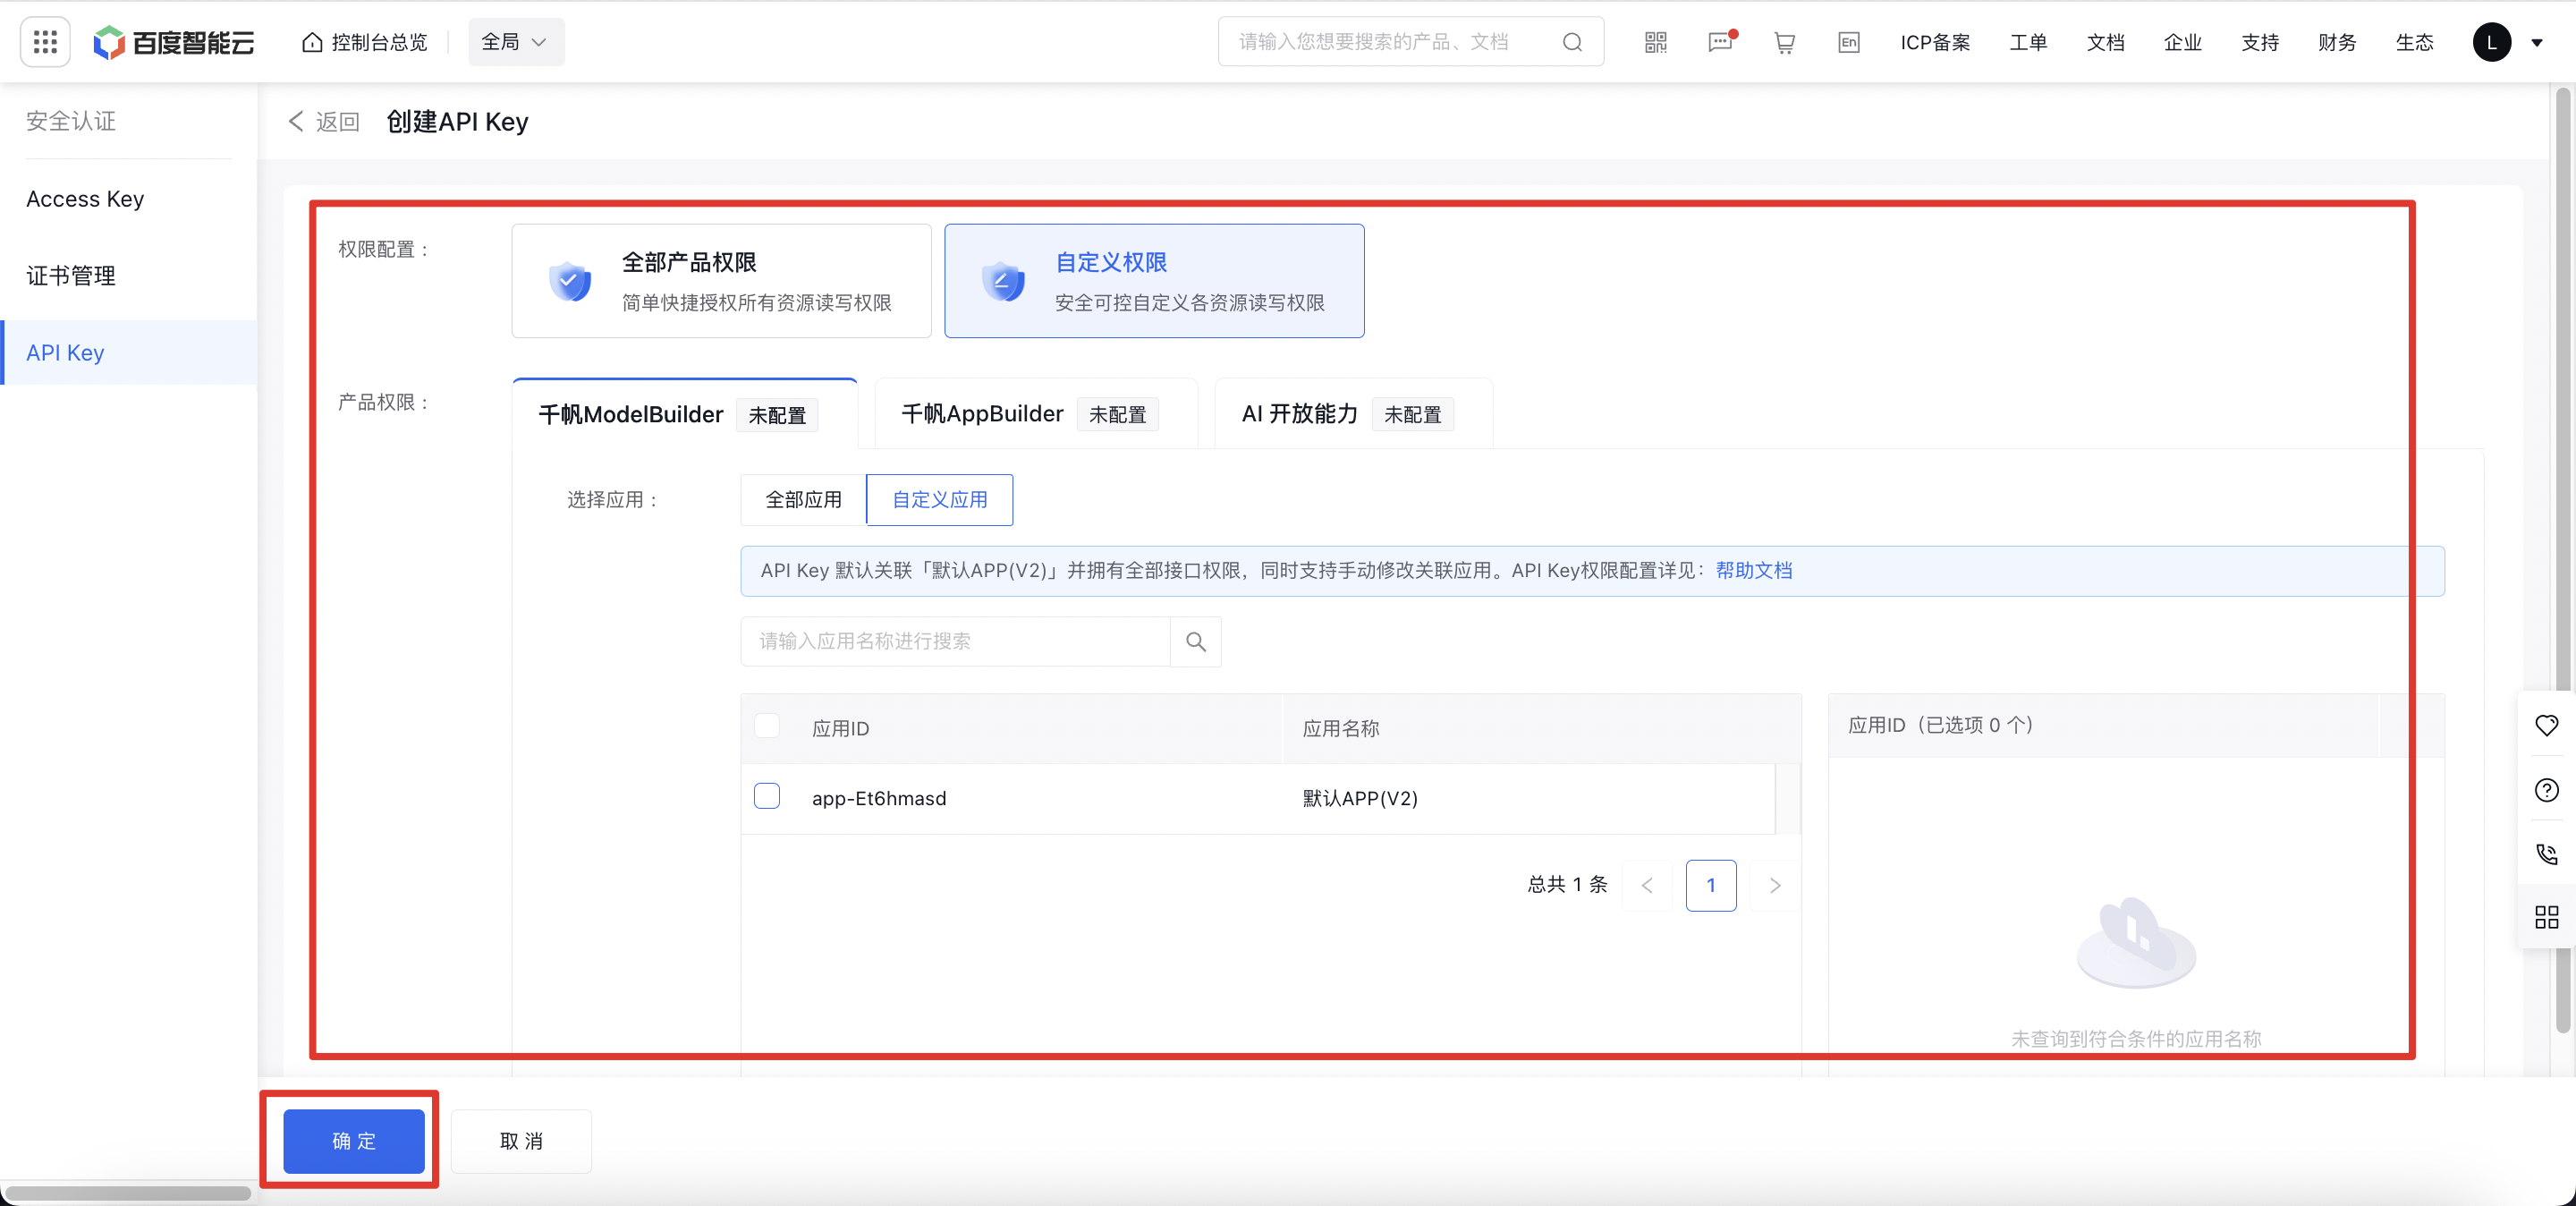2576x1206 pixels.
Task: Select 自定义应用 option
Action: [939, 500]
